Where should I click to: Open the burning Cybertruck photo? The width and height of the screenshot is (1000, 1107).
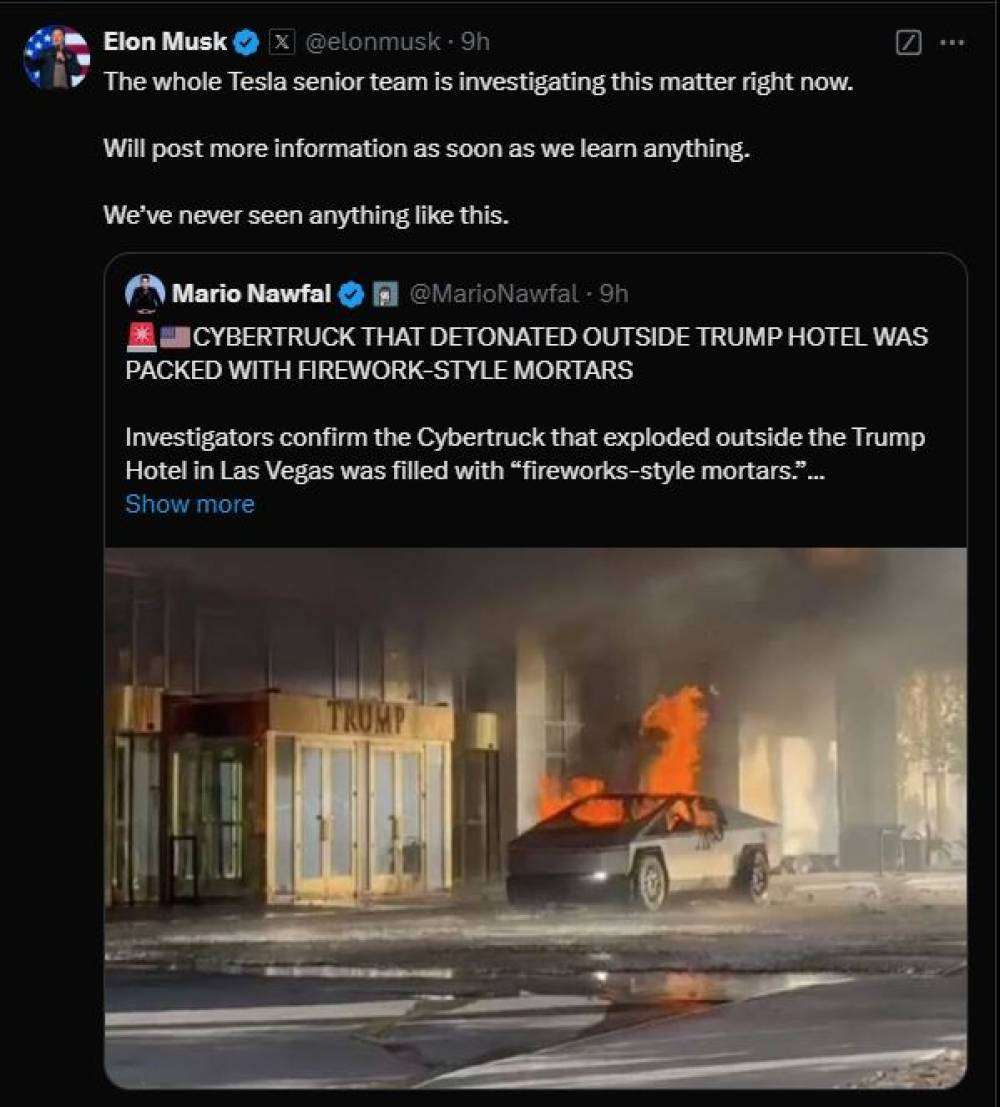tap(535, 818)
